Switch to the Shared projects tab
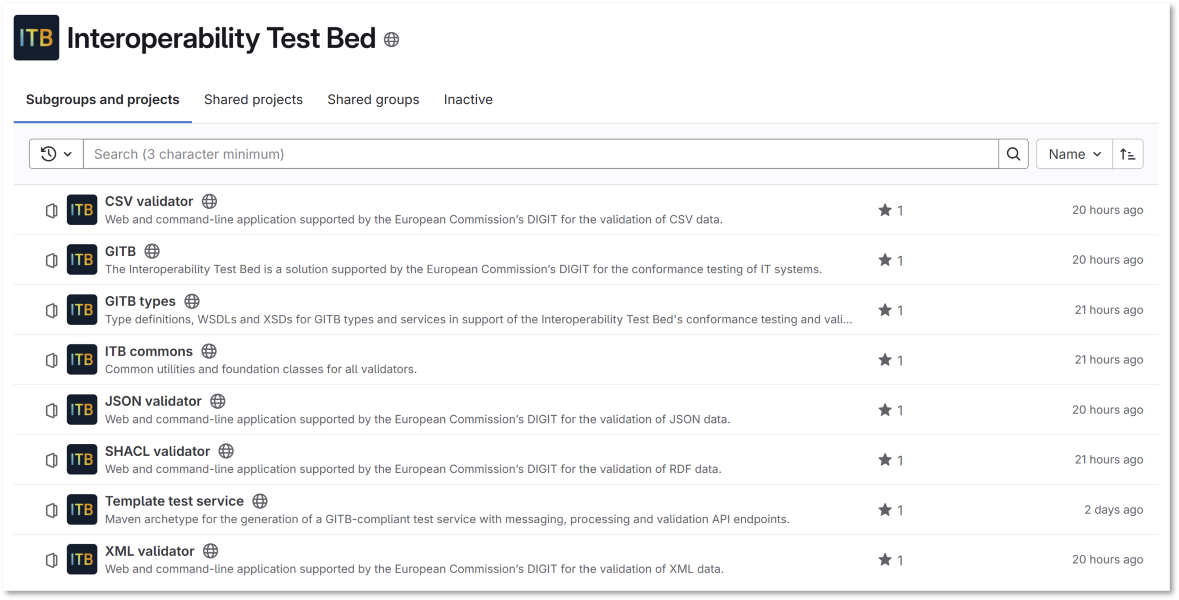 coord(253,100)
